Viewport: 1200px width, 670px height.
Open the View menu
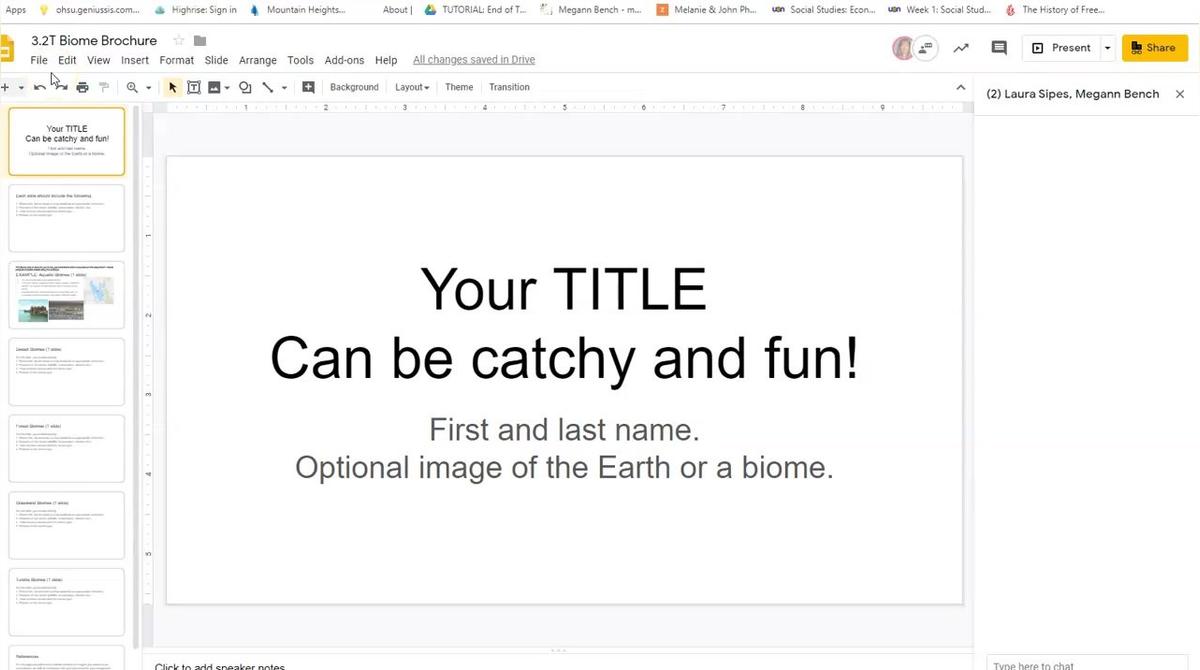point(98,60)
